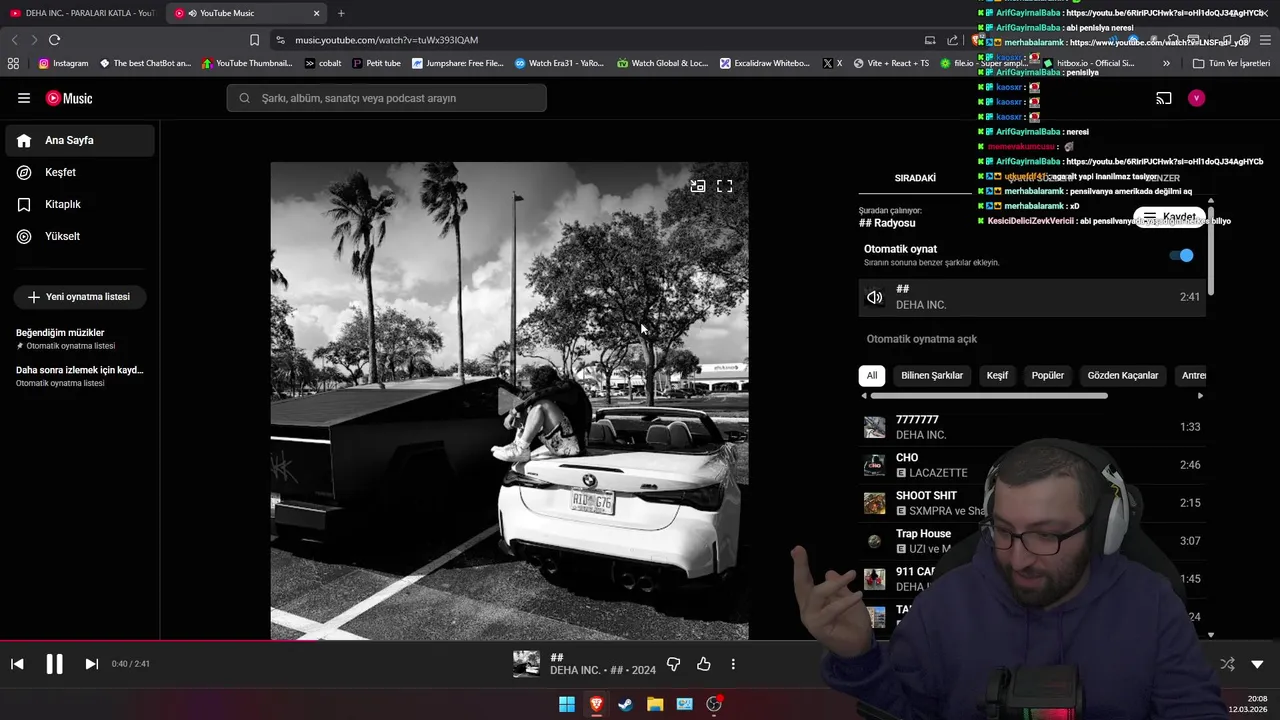Open the account avatar menu
The height and width of the screenshot is (720, 1280).
1196,98
